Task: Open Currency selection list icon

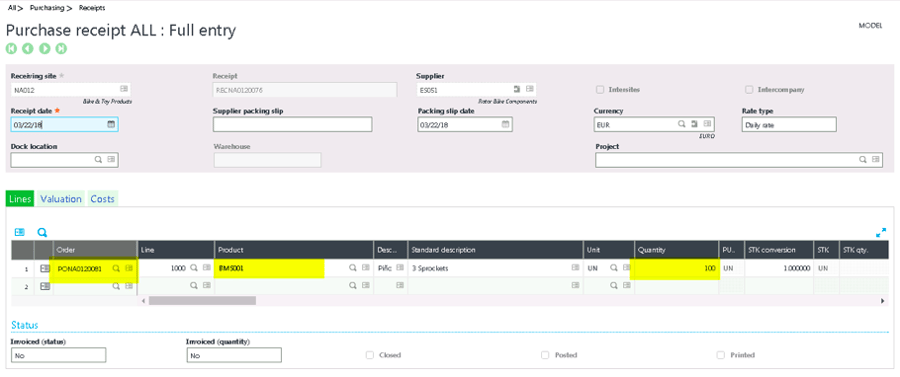Action: pos(707,124)
